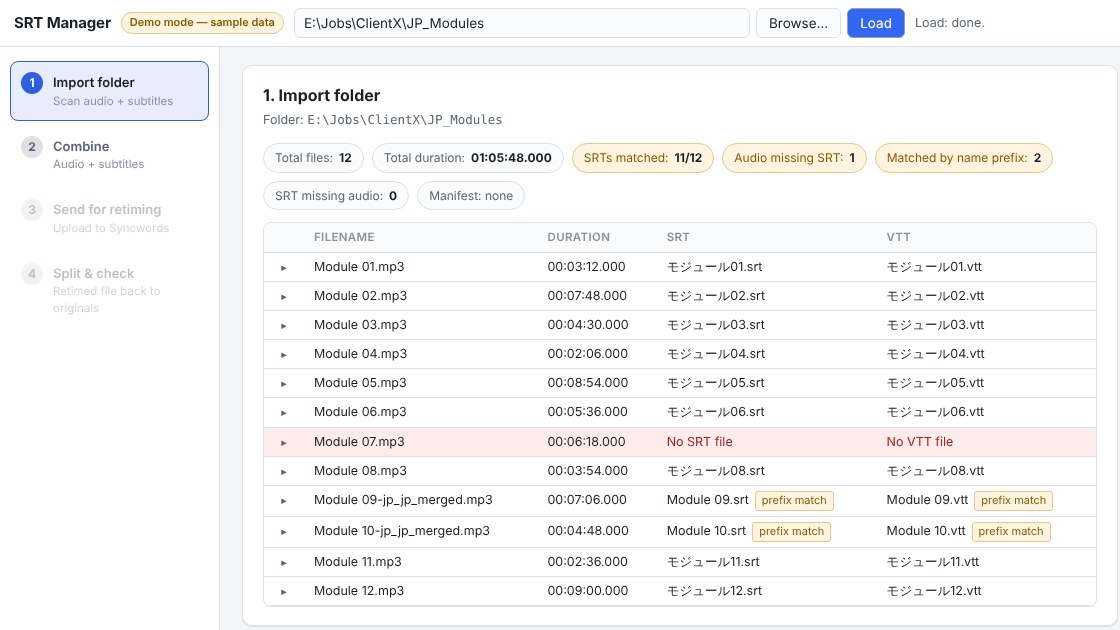Click the Load: done. status text
The width and height of the screenshot is (1120, 630).
pyautogui.click(x=949, y=23)
